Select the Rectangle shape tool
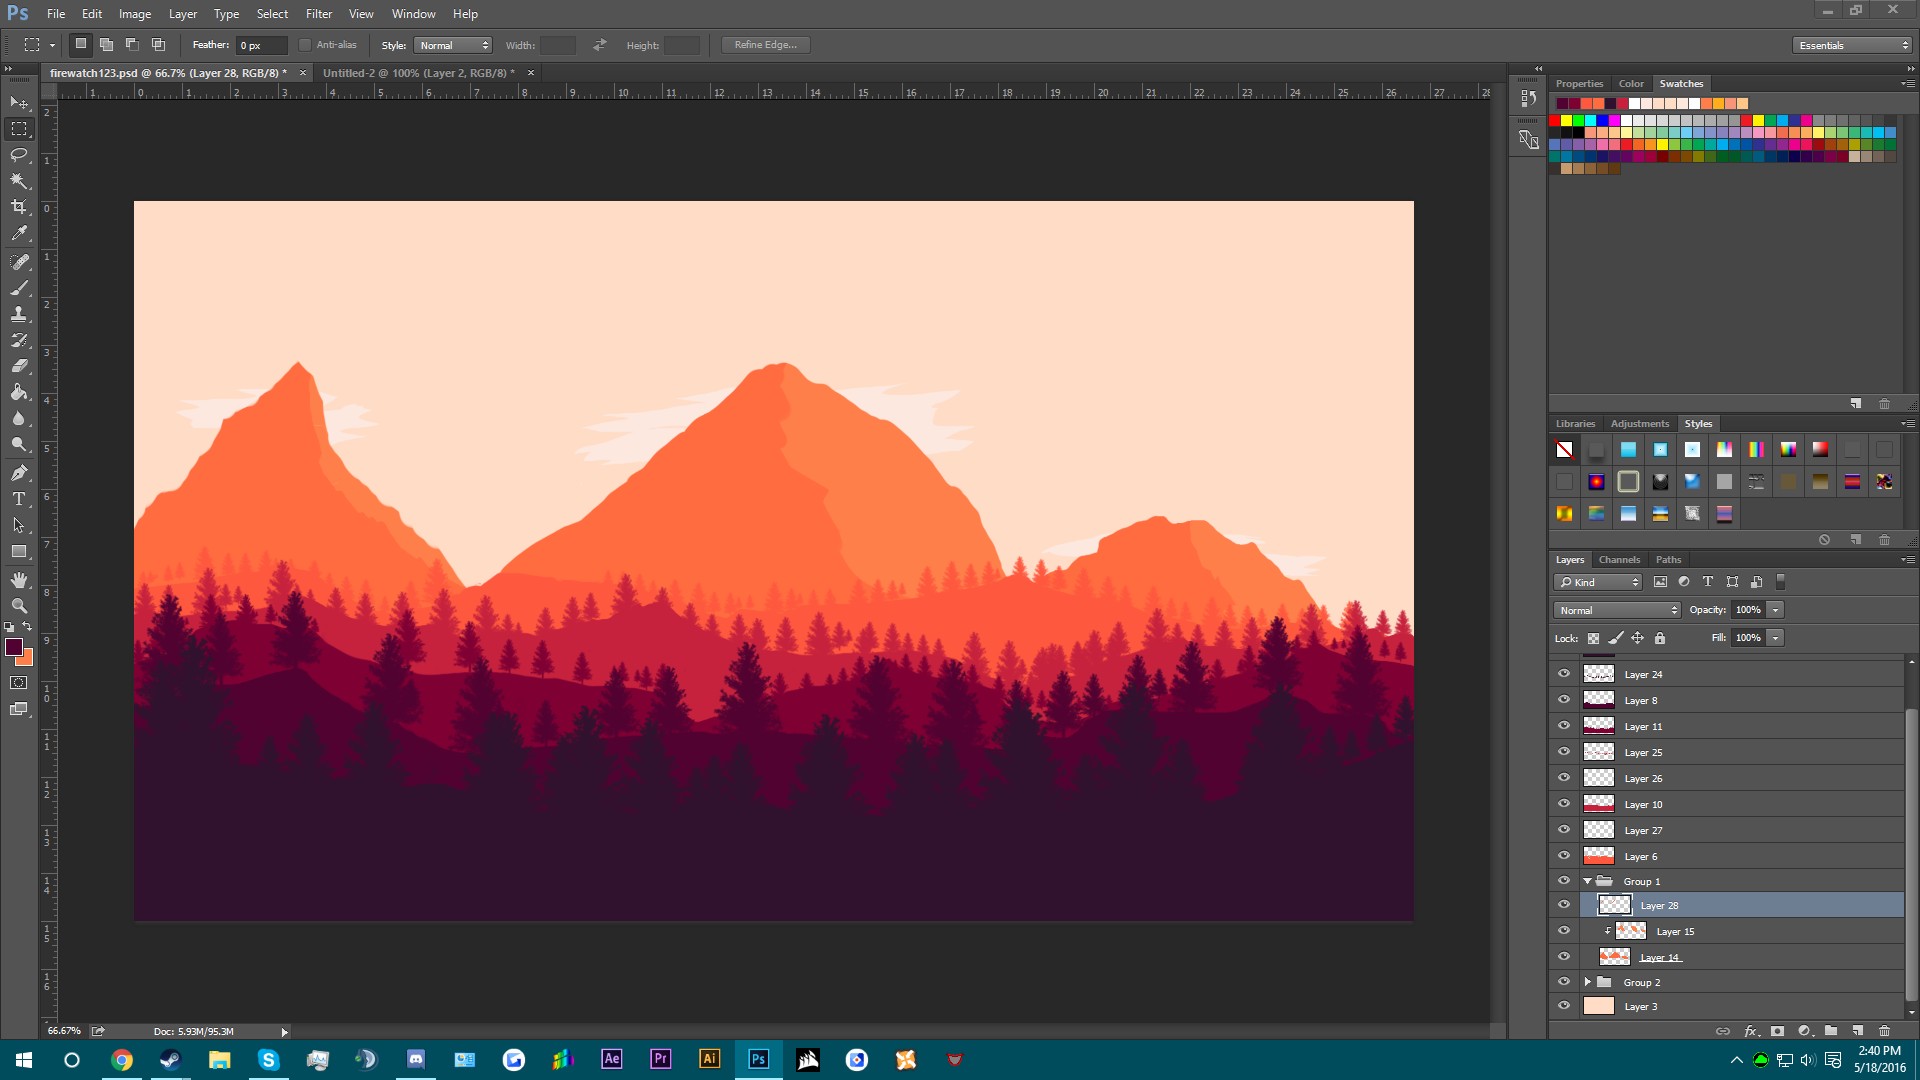The height and width of the screenshot is (1080, 1920). [x=19, y=552]
